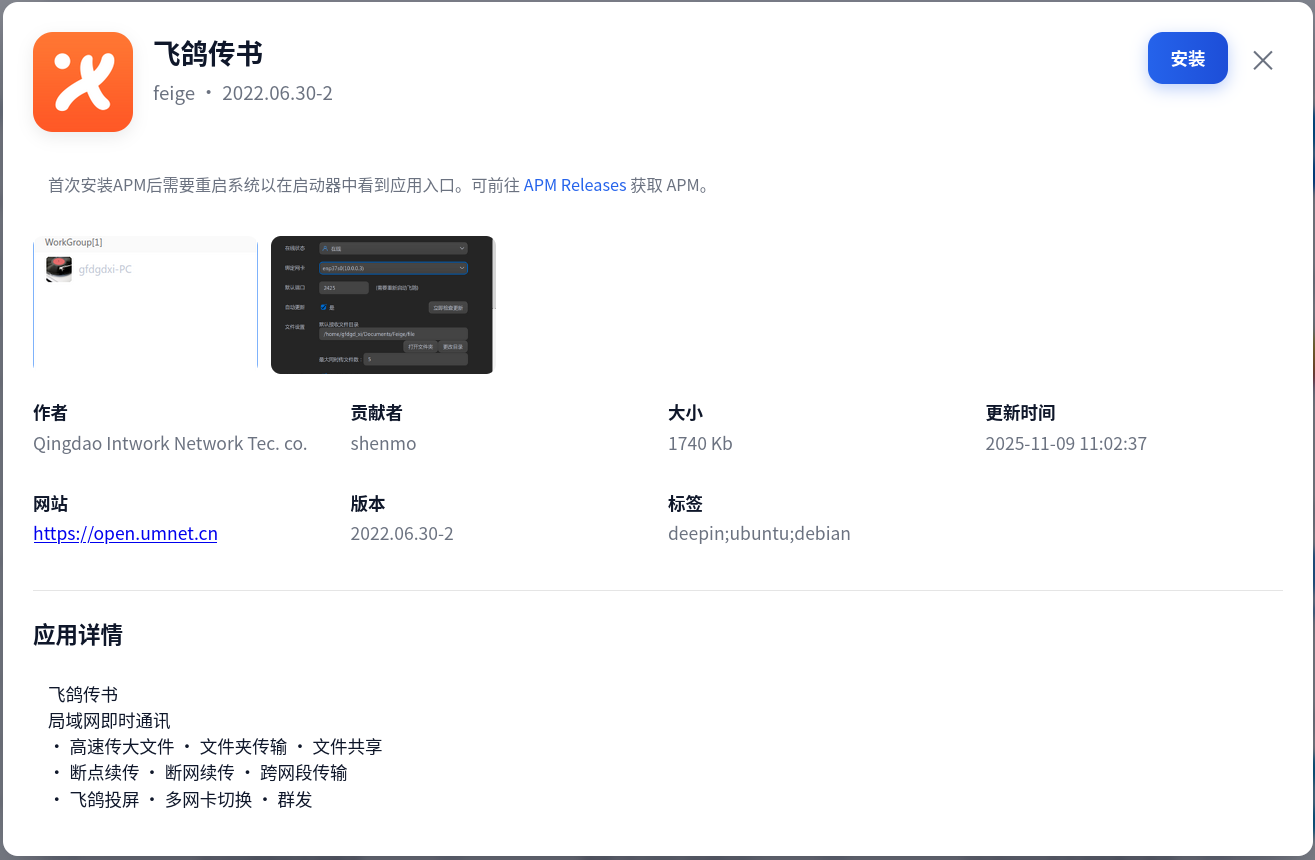Click the 更改目录 button in the preview

(x=452, y=347)
